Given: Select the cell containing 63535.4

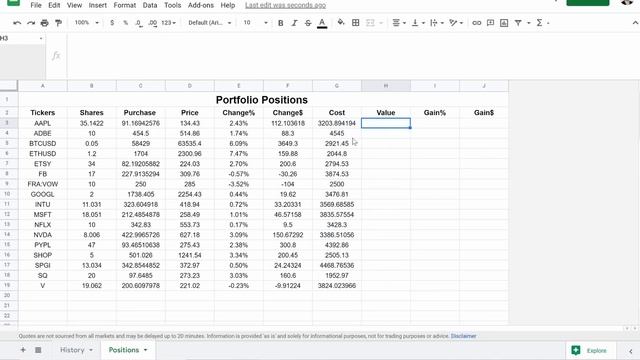Looking at the screenshot, I should [x=189, y=144].
